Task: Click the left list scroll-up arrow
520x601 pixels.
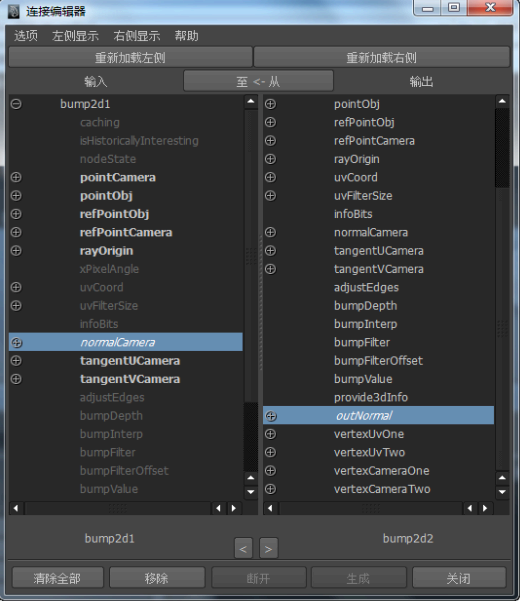Action: coord(251,102)
